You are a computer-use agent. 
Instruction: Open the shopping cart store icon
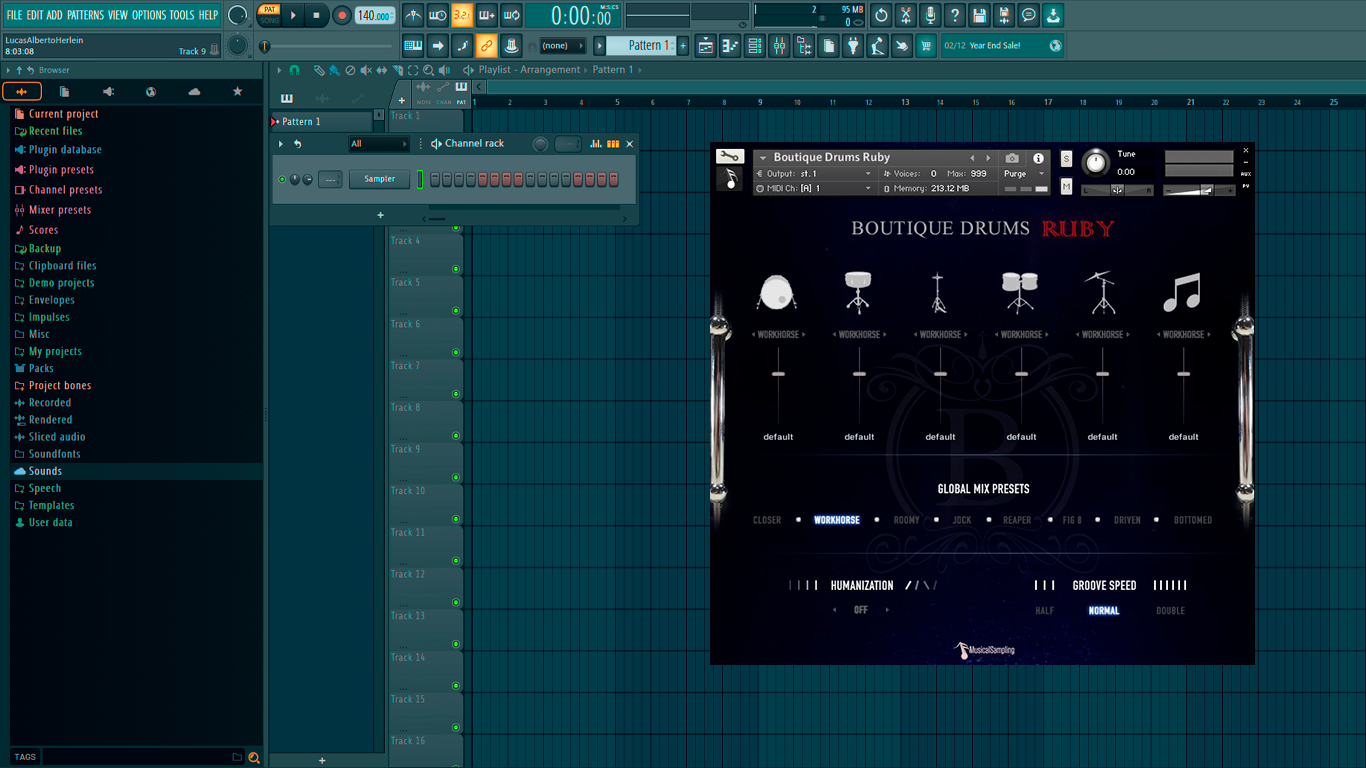pyautogui.click(x=926, y=46)
